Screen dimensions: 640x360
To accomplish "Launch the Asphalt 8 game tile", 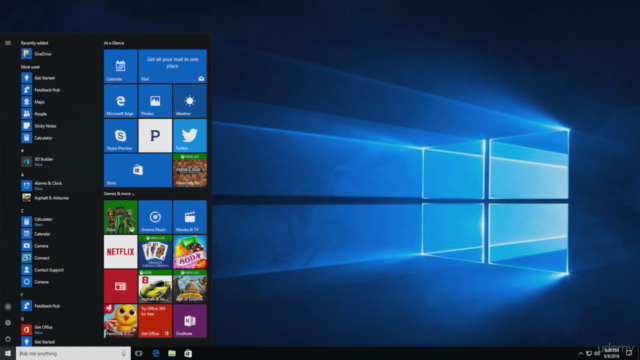I will tap(155, 286).
